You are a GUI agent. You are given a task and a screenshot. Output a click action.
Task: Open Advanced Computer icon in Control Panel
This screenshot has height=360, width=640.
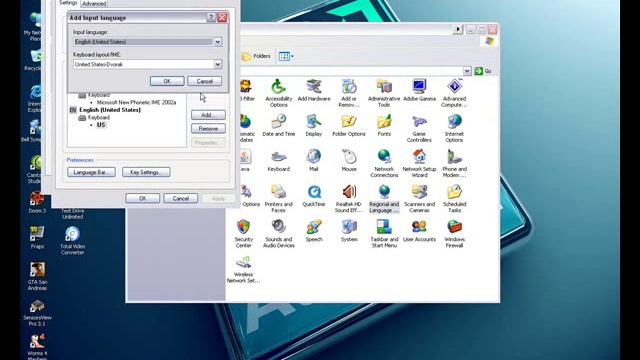454,93
